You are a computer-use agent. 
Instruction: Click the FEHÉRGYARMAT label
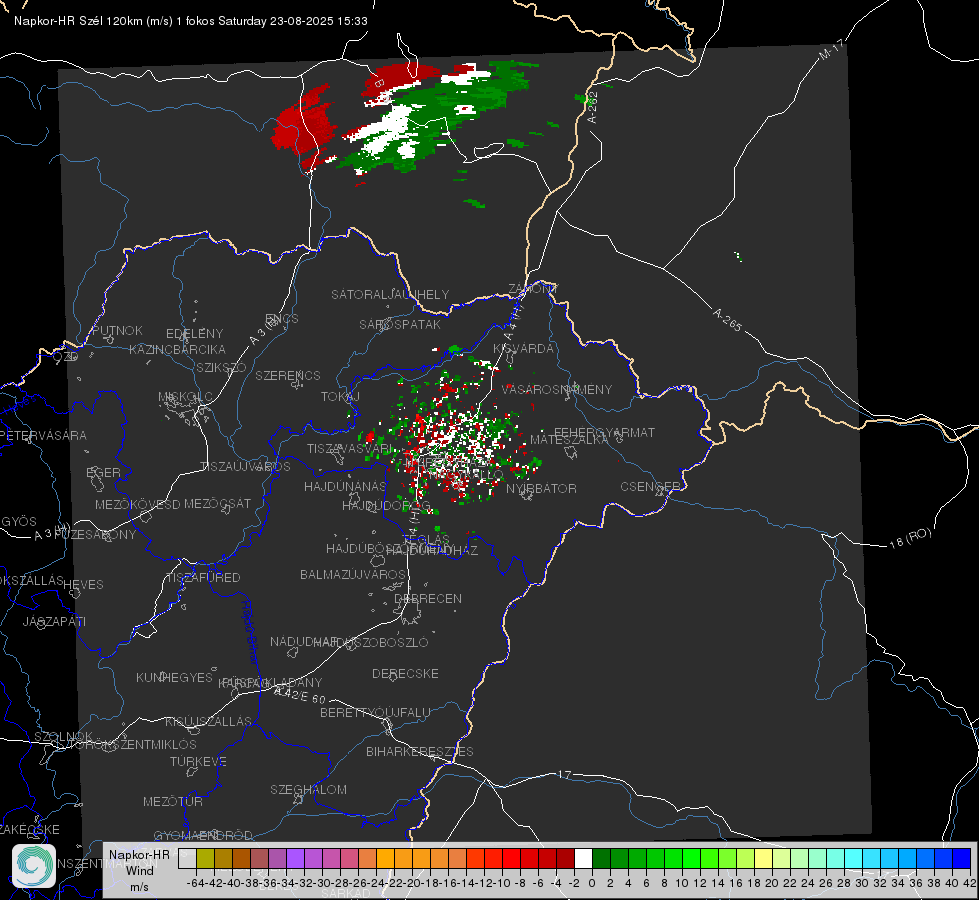(604, 432)
